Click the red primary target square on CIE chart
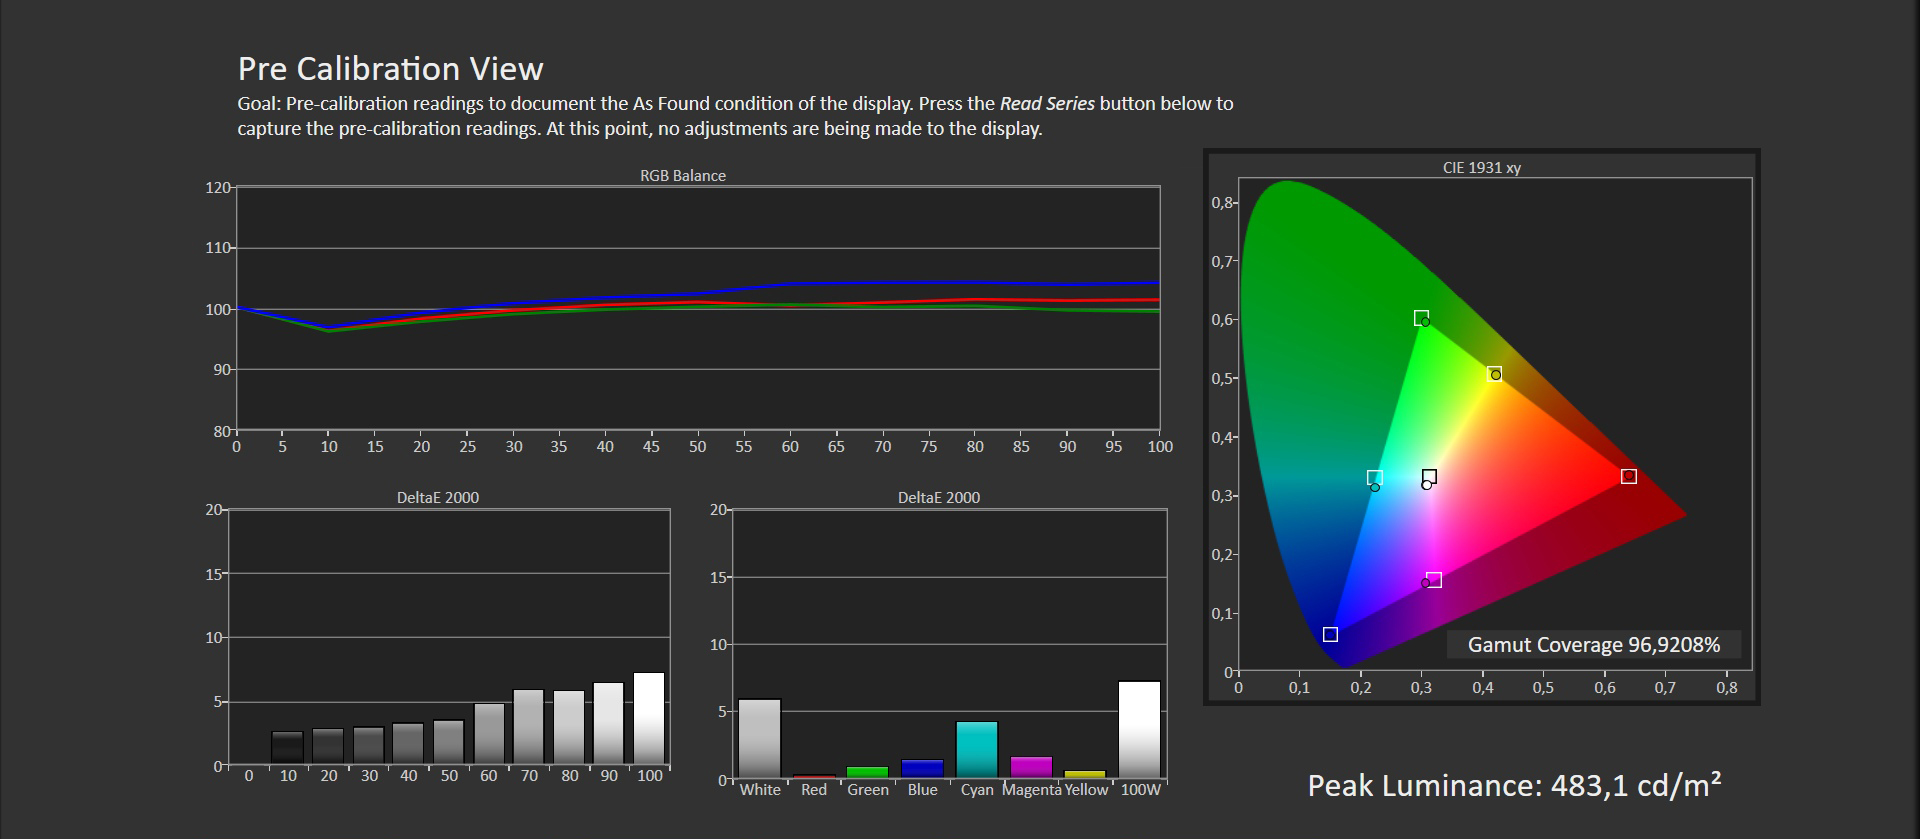The image size is (1920, 839). pos(1628,477)
